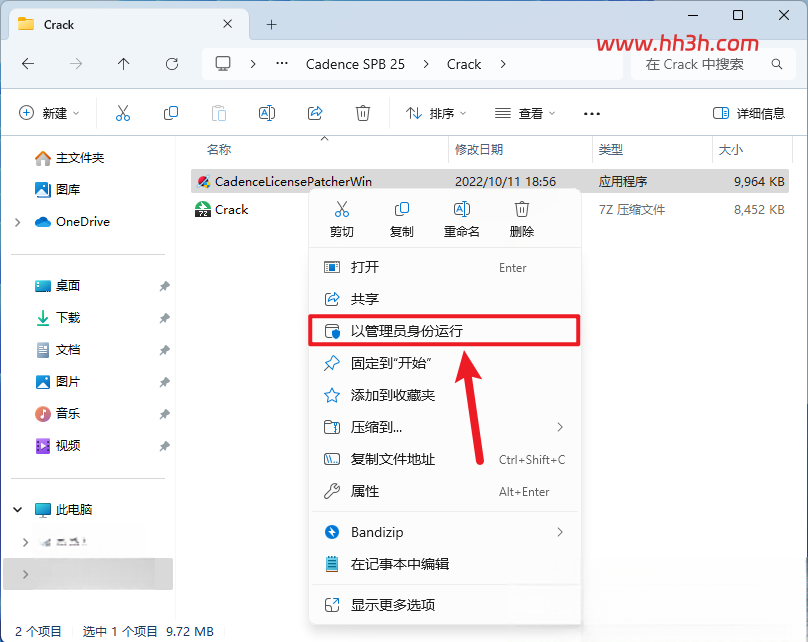
Task: Click the Share icon in the toolbar
Action: pos(315,113)
